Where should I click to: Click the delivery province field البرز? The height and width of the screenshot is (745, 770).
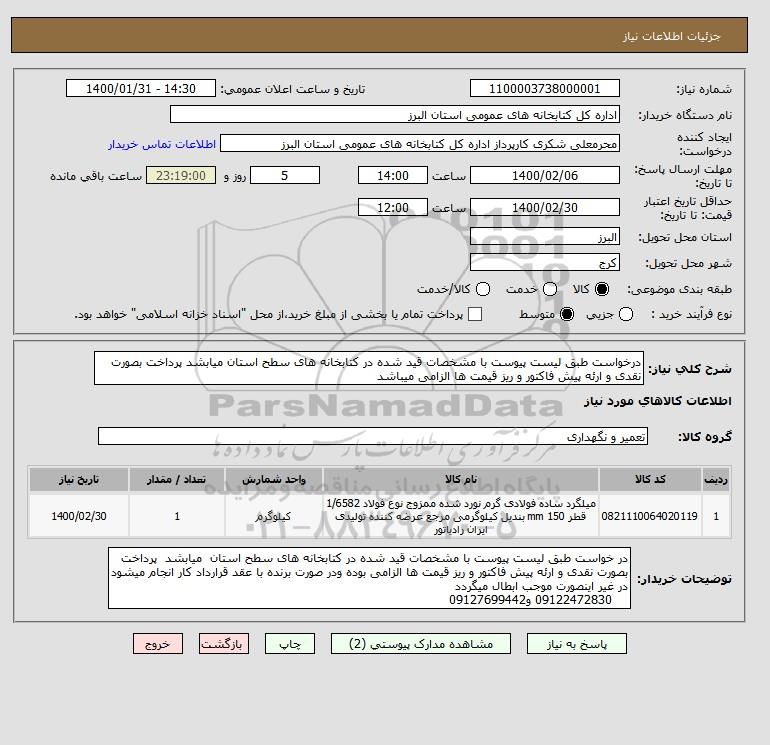coord(545,237)
